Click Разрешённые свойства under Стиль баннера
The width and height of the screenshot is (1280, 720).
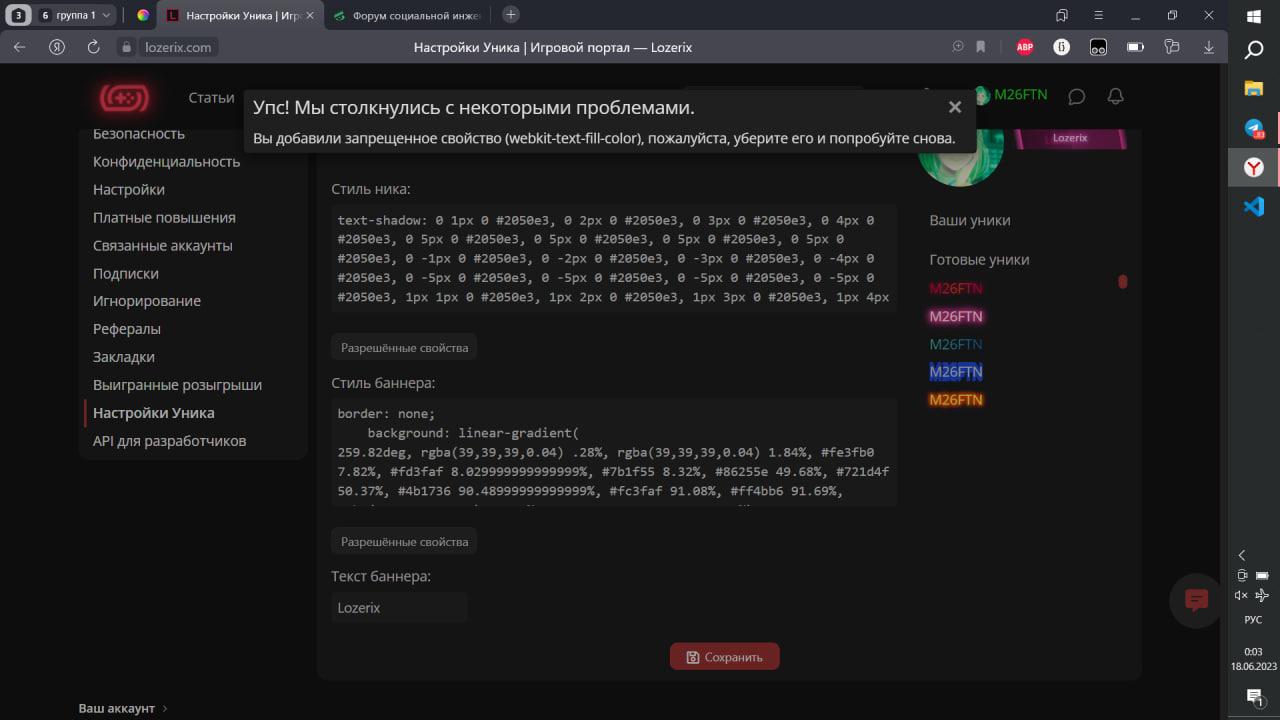tap(404, 541)
